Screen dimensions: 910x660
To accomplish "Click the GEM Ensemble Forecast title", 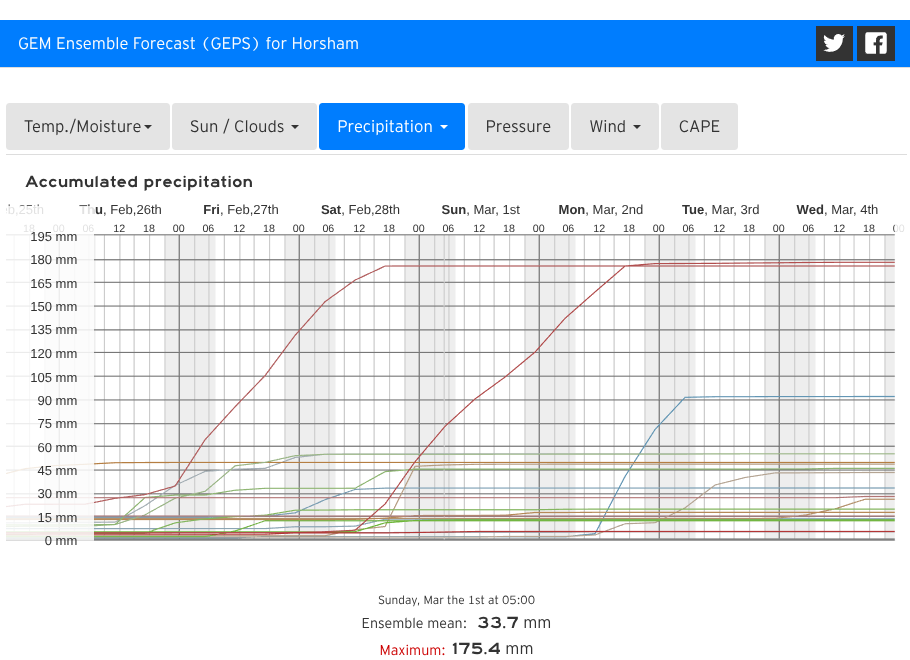I will (x=188, y=44).
